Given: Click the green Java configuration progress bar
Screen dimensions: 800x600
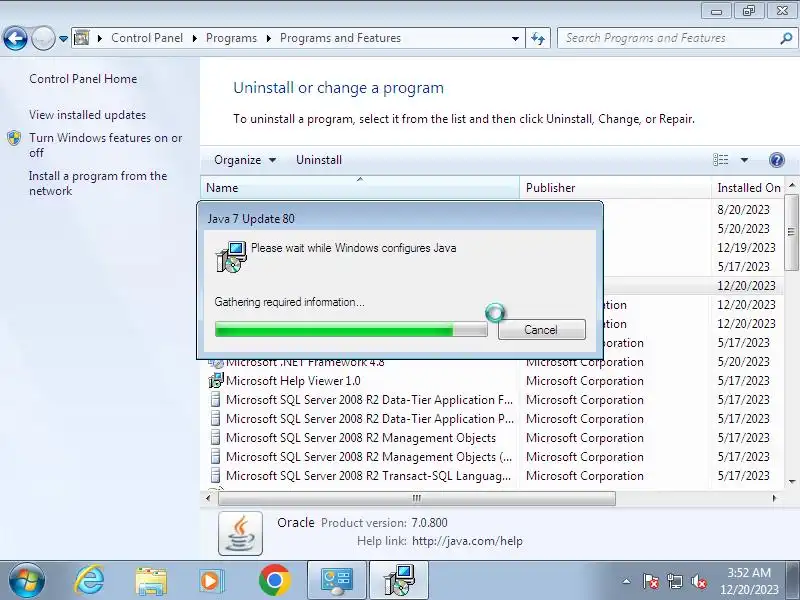Looking at the screenshot, I should pos(351,330).
